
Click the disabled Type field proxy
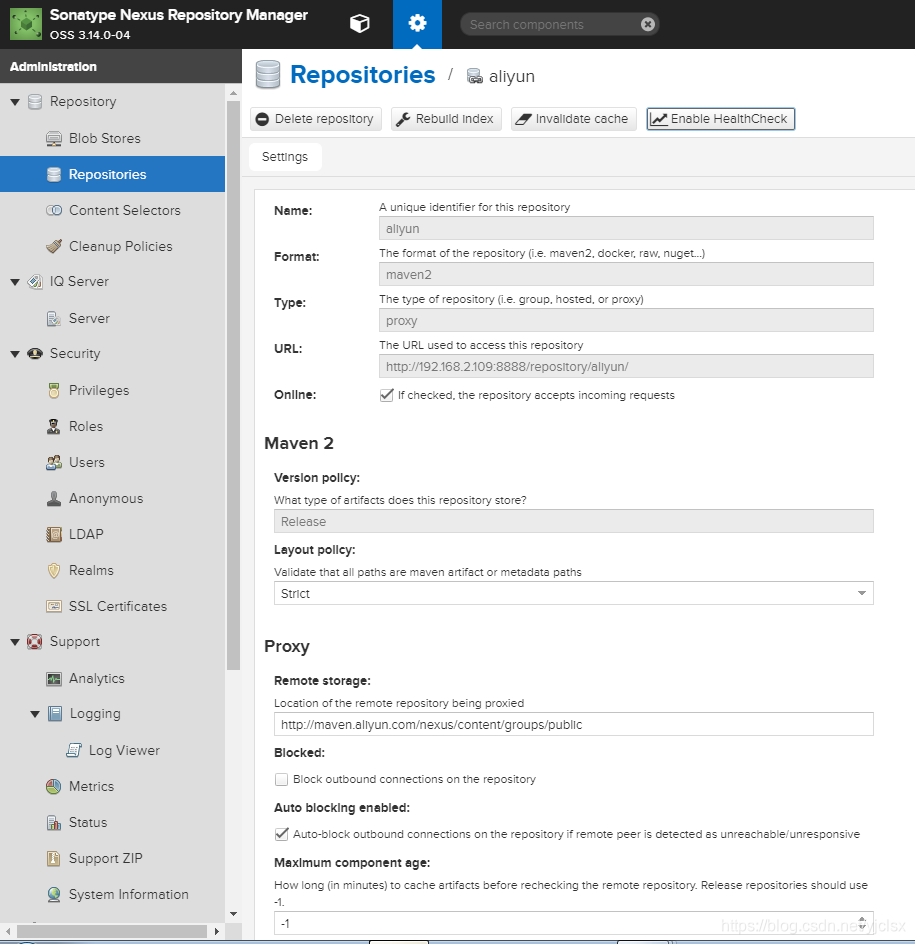click(626, 320)
